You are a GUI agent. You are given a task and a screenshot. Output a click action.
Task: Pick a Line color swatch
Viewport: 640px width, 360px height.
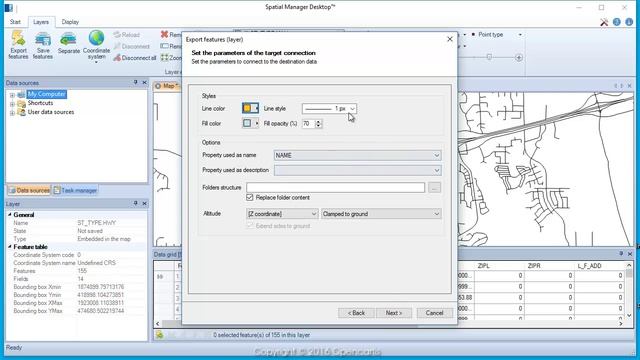pyautogui.click(x=250, y=108)
